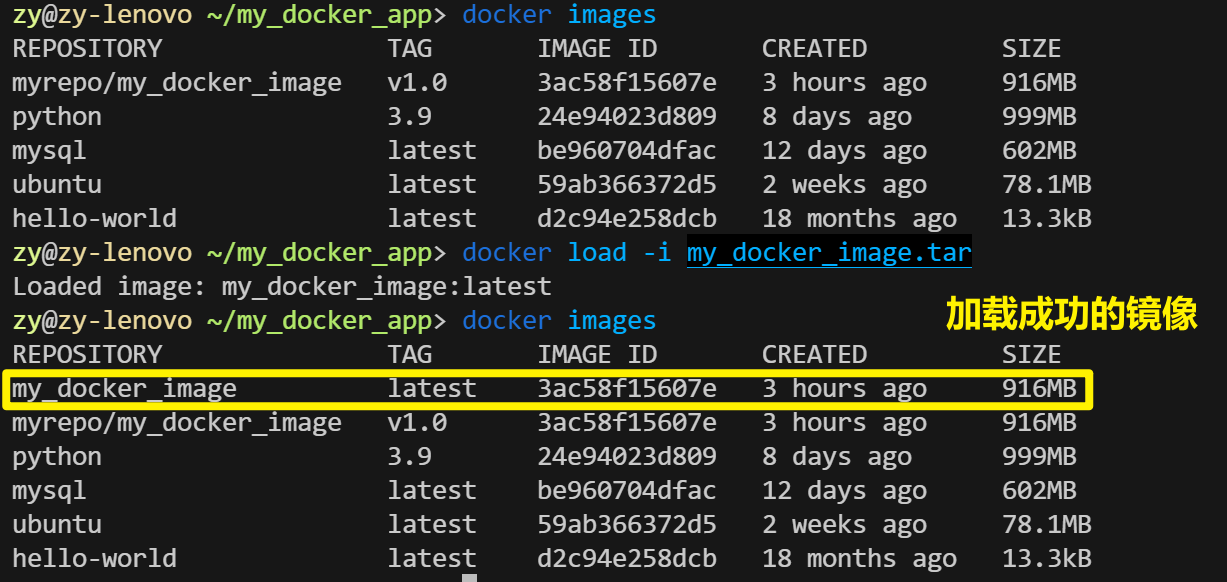This screenshot has width=1227, height=582.
Task: Click the SIZE header of the second listing
Action: [x=1032, y=355]
